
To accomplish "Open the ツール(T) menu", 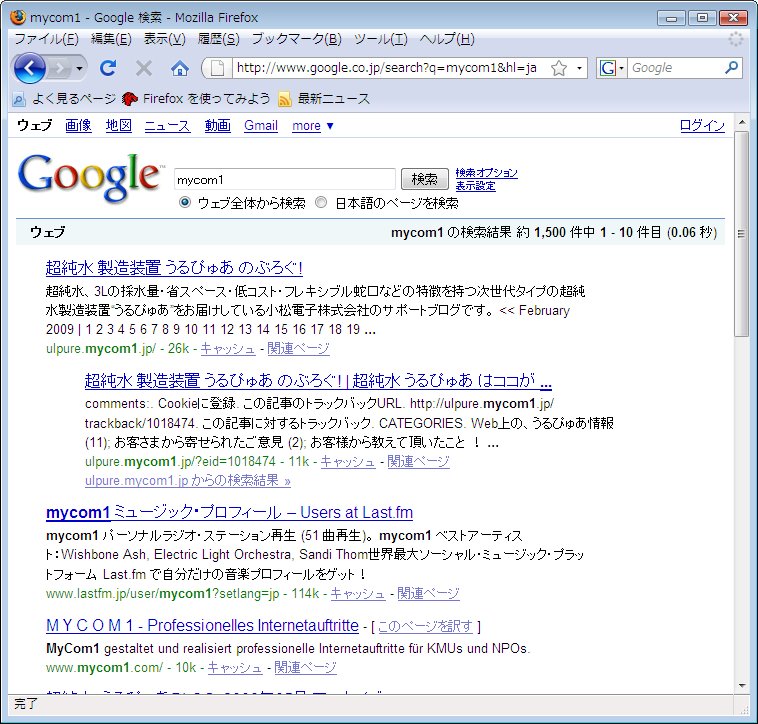I will point(381,39).
